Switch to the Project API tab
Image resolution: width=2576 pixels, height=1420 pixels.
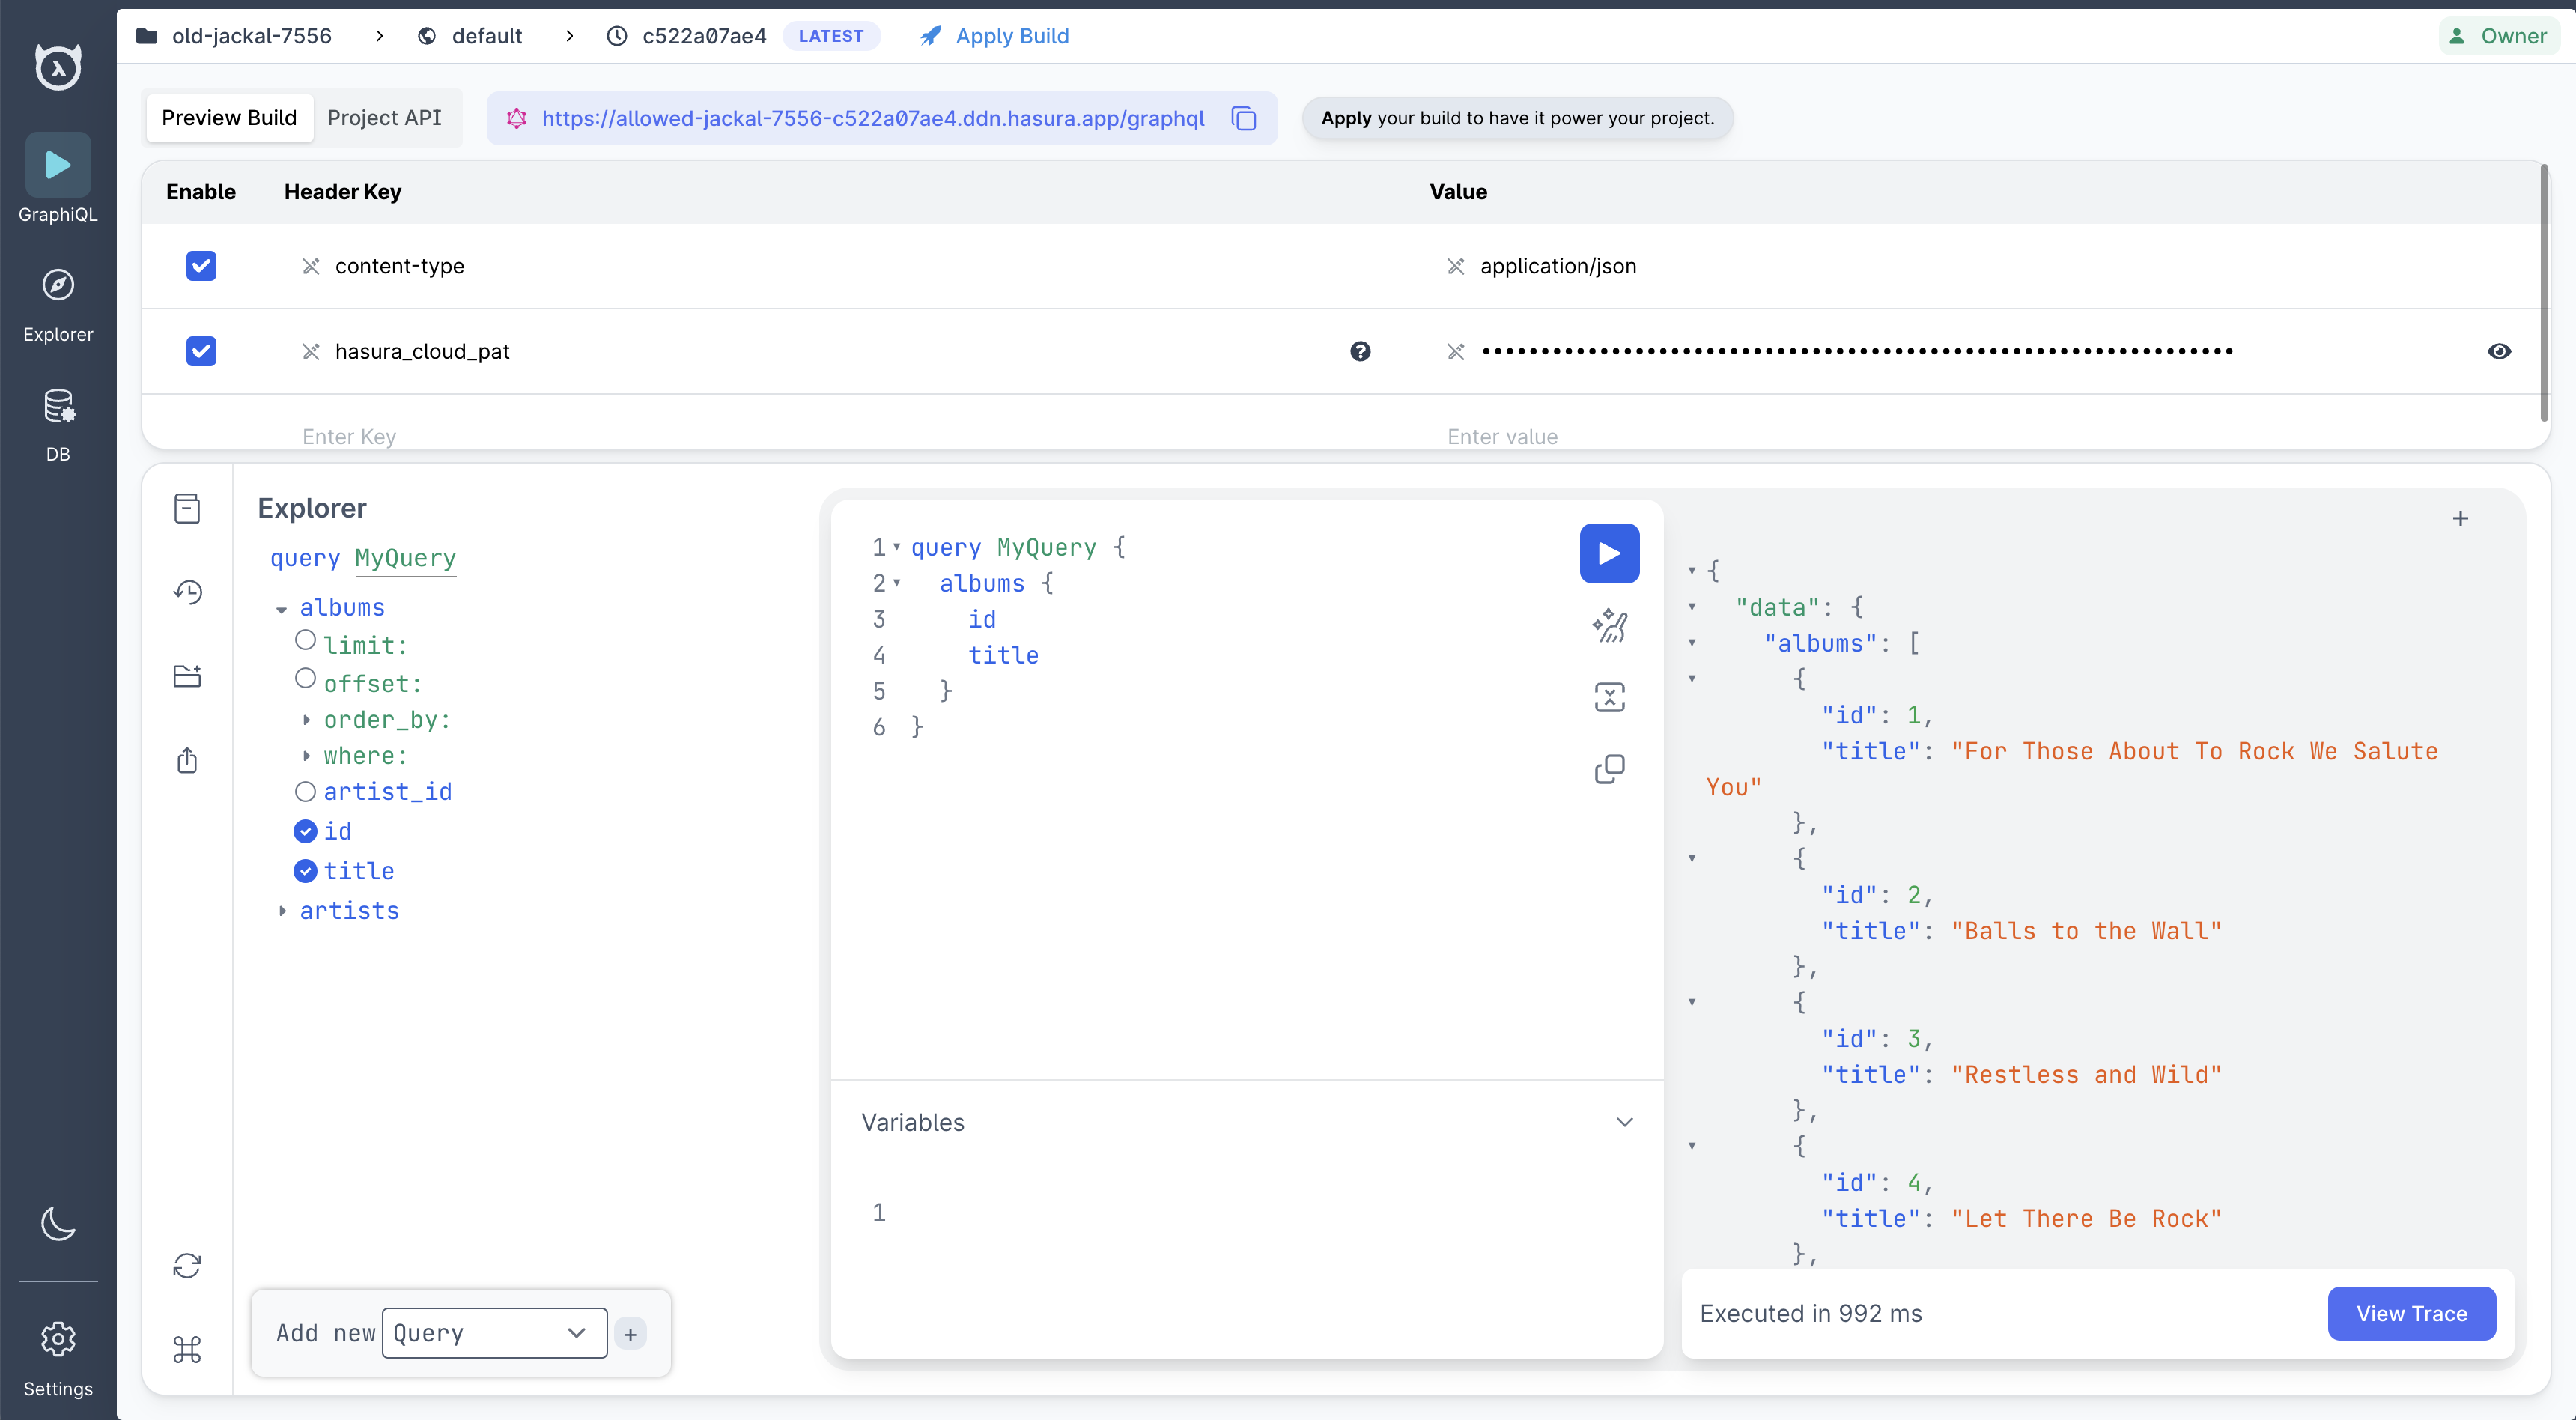[384, 118]
